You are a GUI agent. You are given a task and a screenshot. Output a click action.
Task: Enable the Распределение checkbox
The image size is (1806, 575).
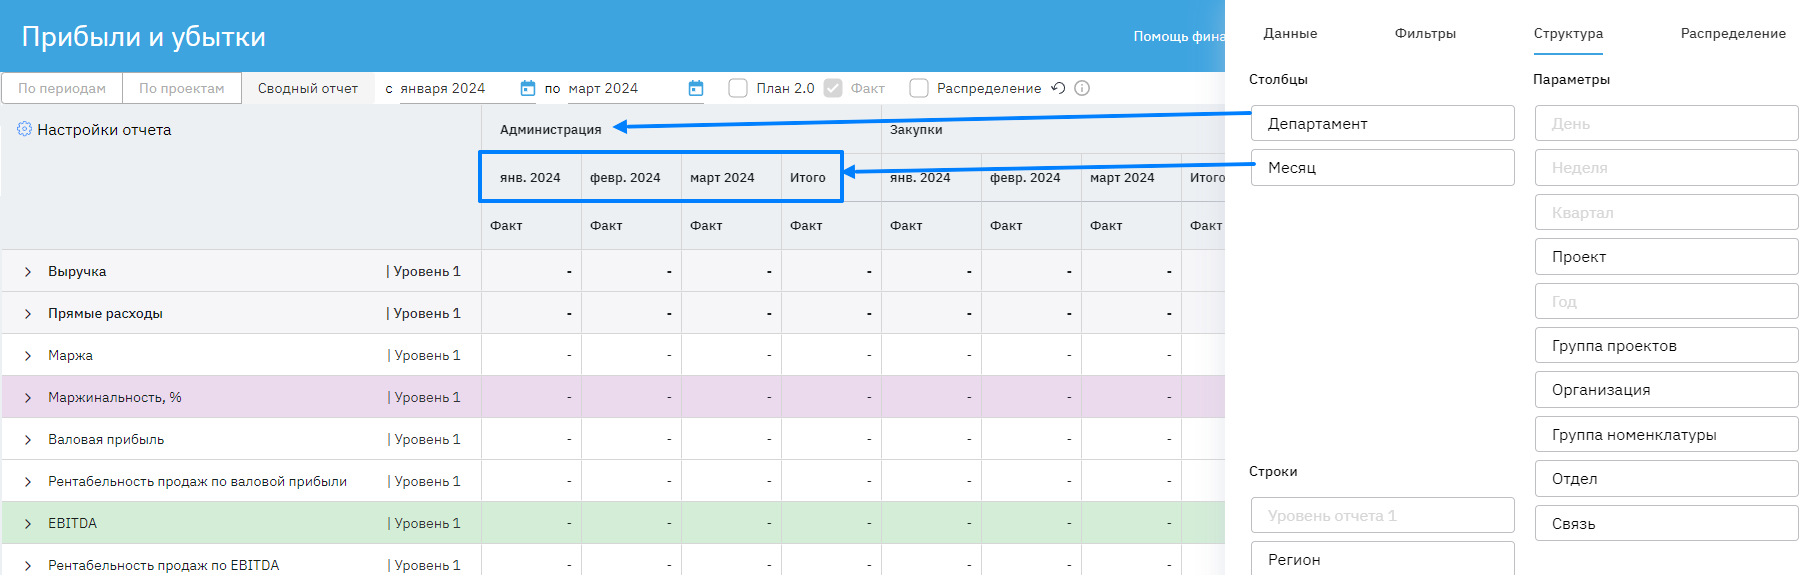coord(919,88)
